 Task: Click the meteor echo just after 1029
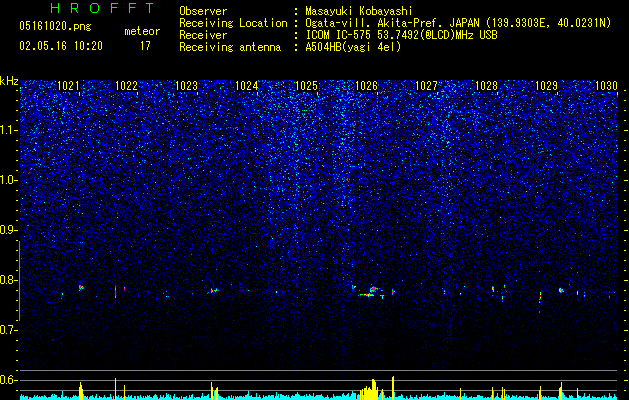561,290
